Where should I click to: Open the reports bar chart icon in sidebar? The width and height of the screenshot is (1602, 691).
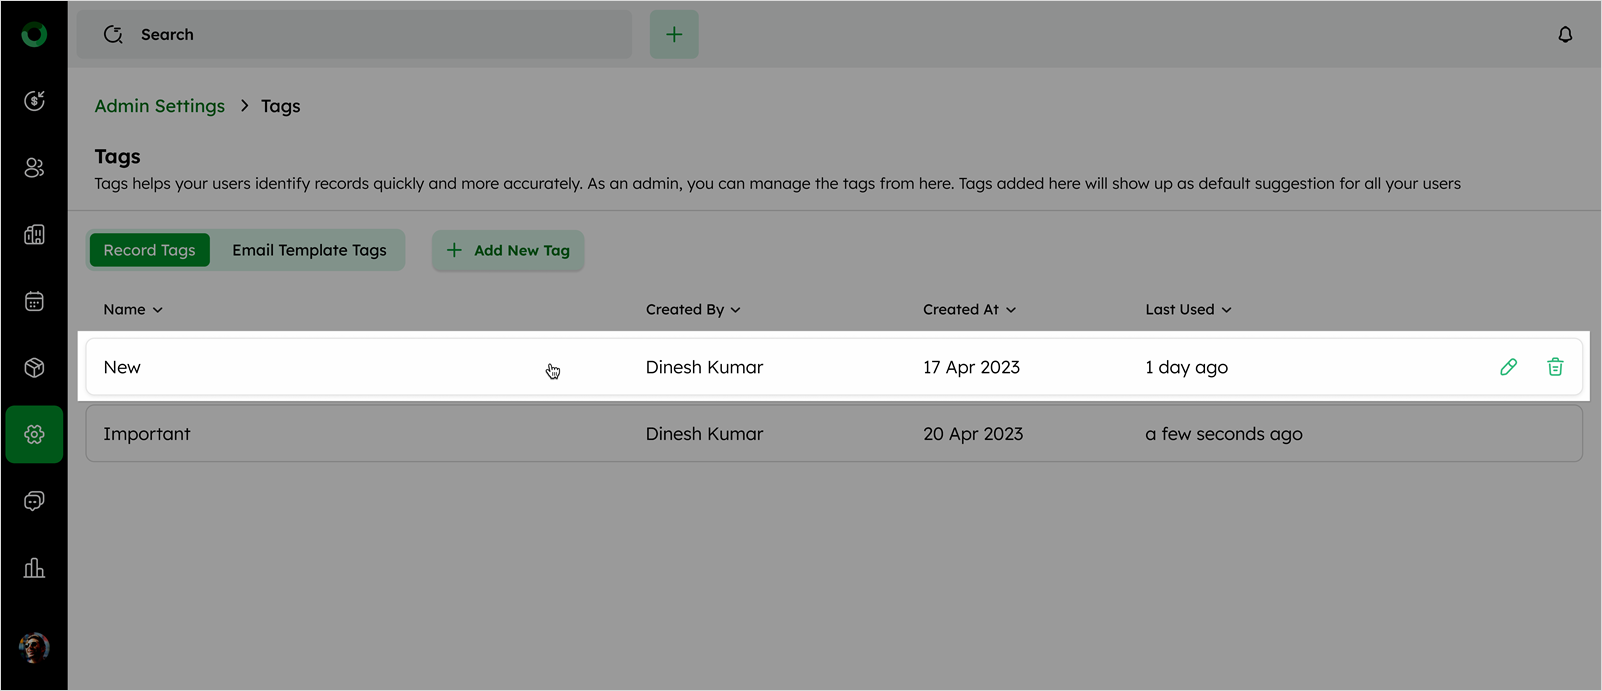[x=34, y=568]
